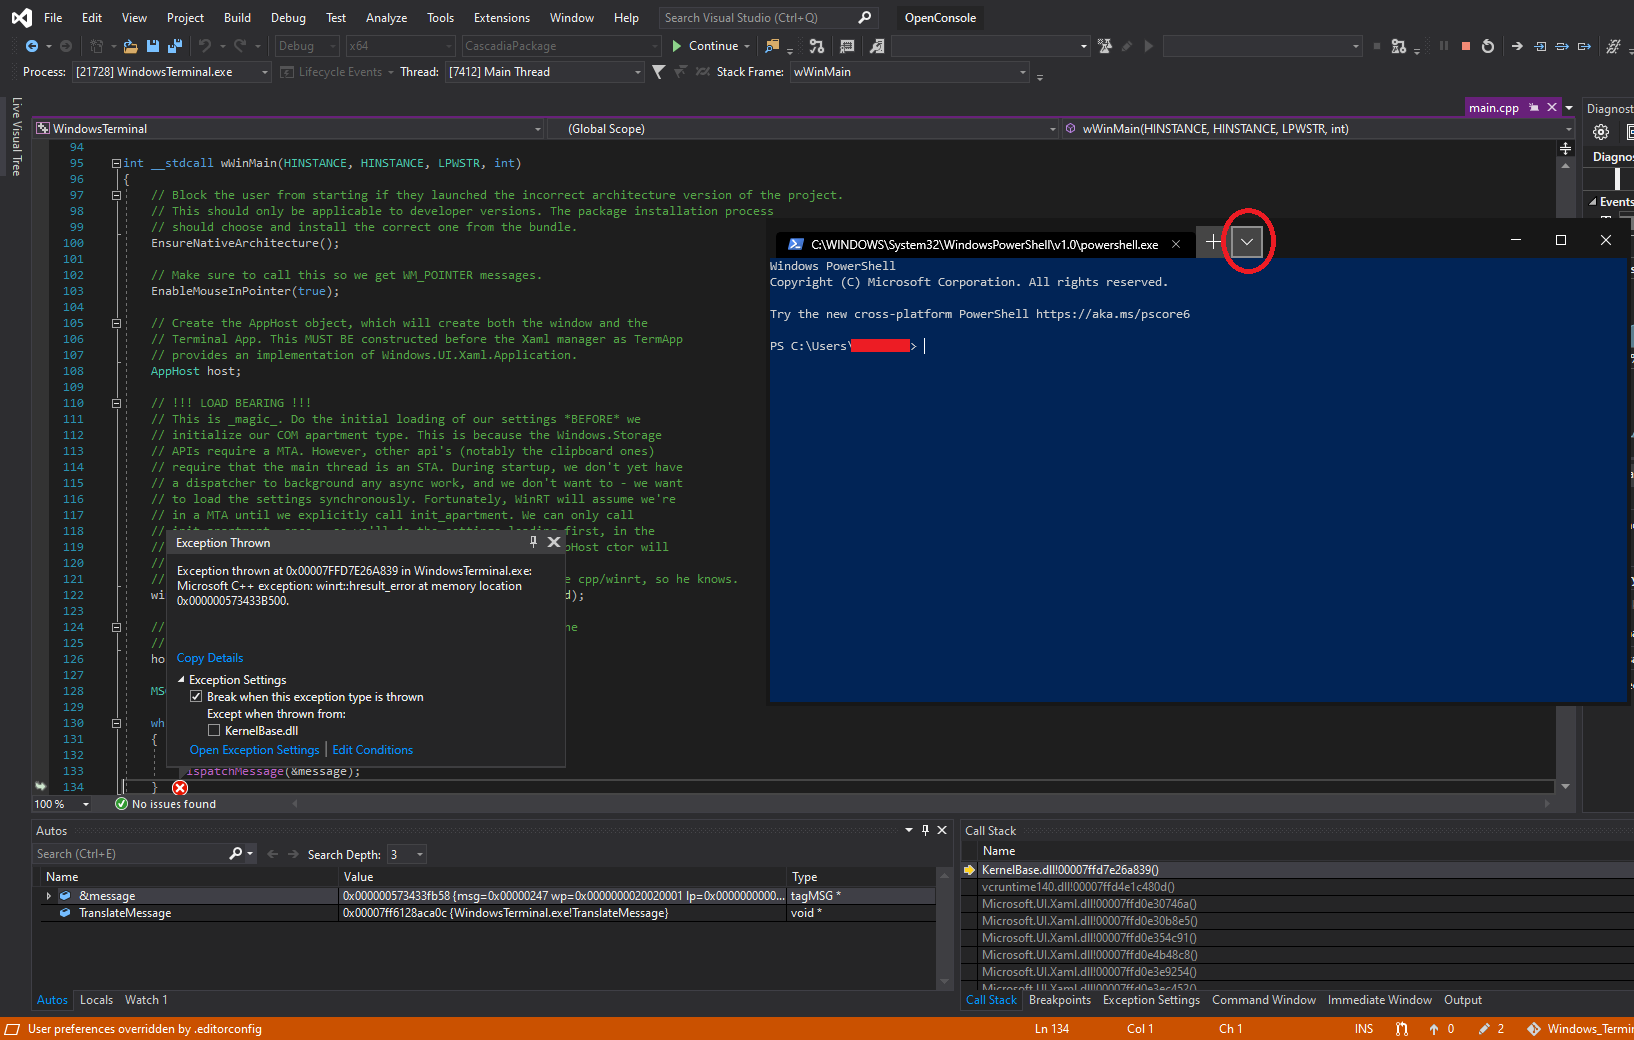The image size is (1634, 1040).
Task: Uncheck Break when this exception type is thrown
Action: pos(197,696)
